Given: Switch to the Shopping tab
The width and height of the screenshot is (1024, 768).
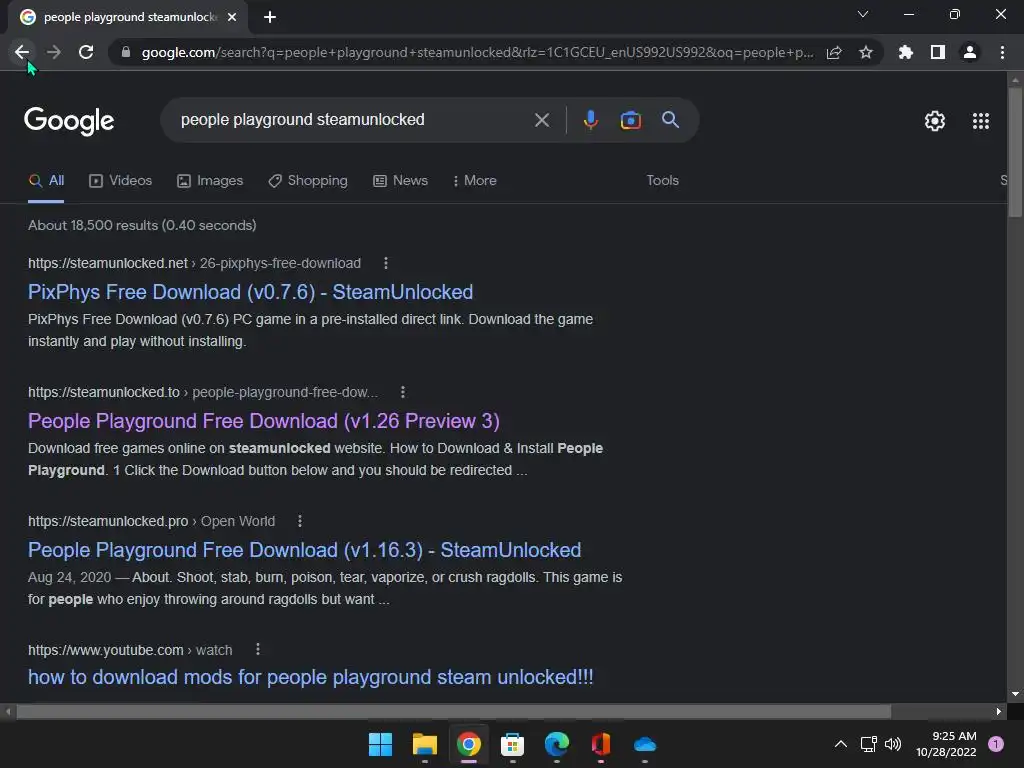Looking at the screenshot, I should click(308, 181).
